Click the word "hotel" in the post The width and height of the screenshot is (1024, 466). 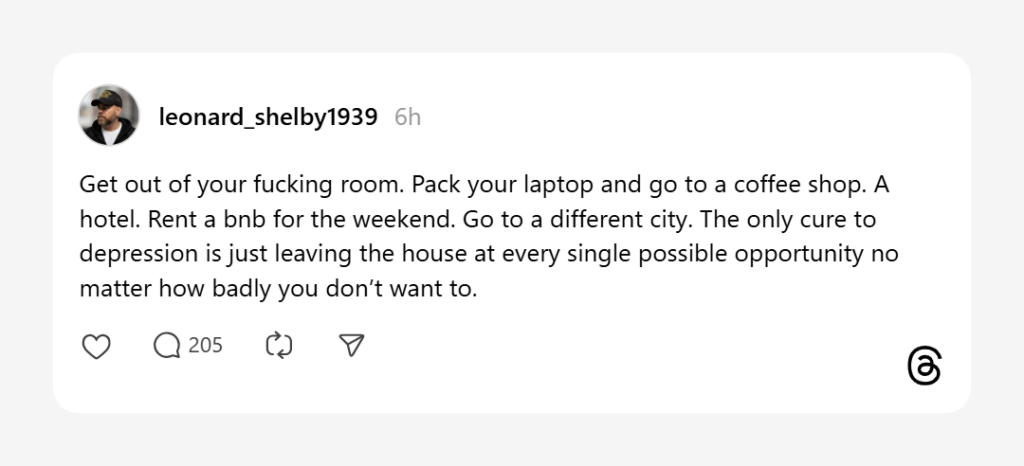[x=106, y=220]
